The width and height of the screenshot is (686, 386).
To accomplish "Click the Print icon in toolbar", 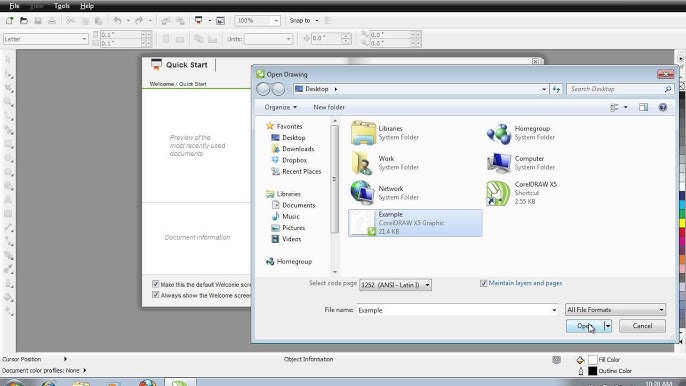I will [52, 21].
